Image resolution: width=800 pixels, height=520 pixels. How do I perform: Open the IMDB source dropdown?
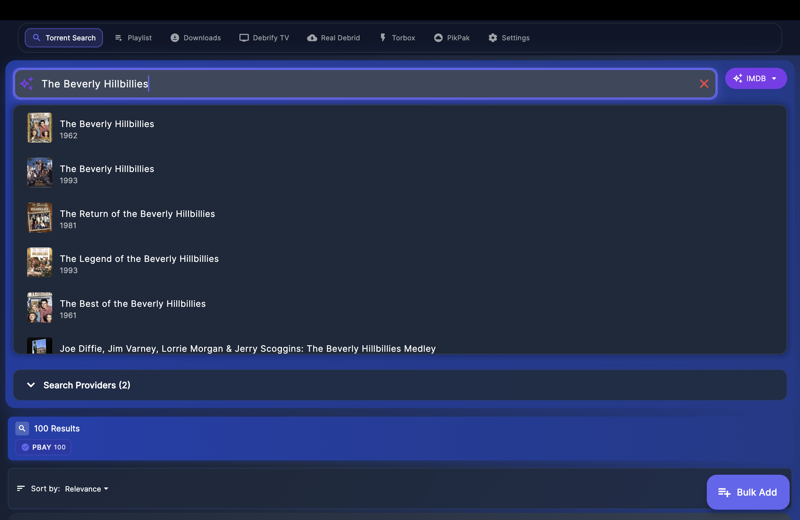coord(755,78)
